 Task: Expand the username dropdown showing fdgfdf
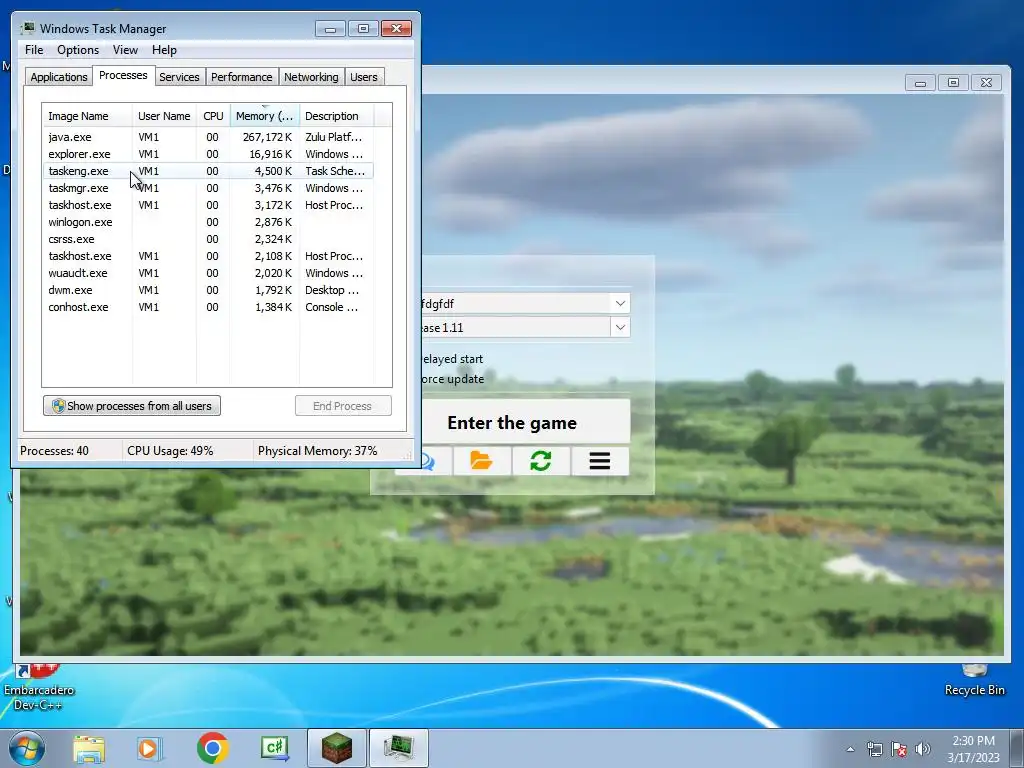click(x=620, y=303)
